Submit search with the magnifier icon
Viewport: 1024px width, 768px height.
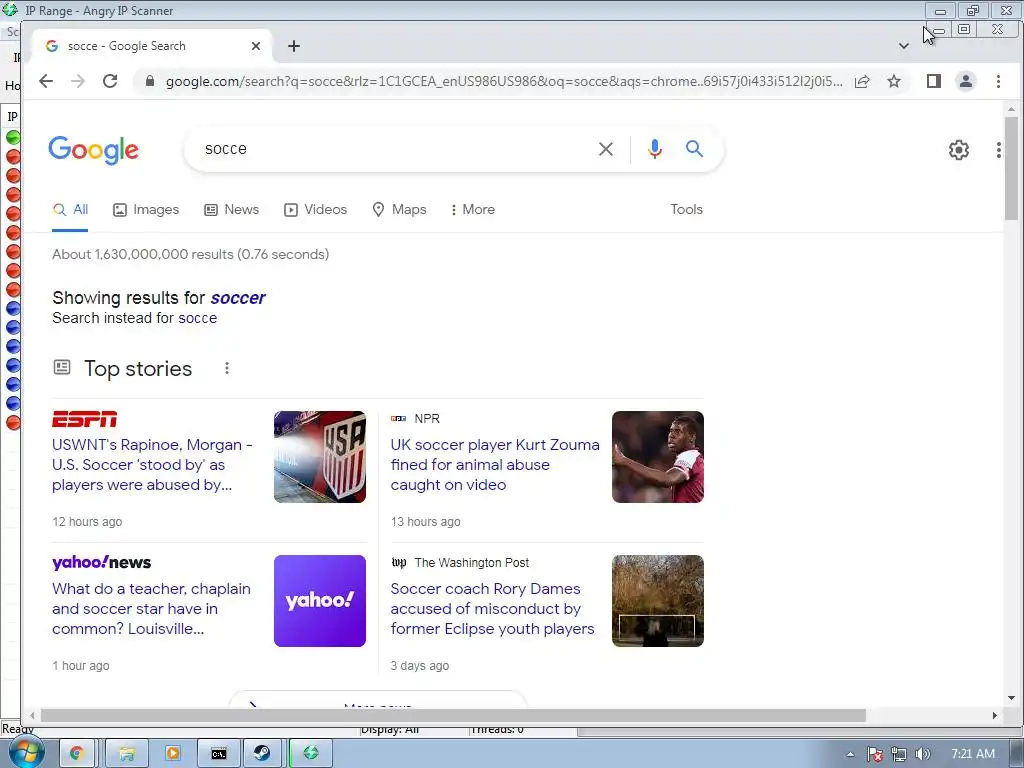694,149
